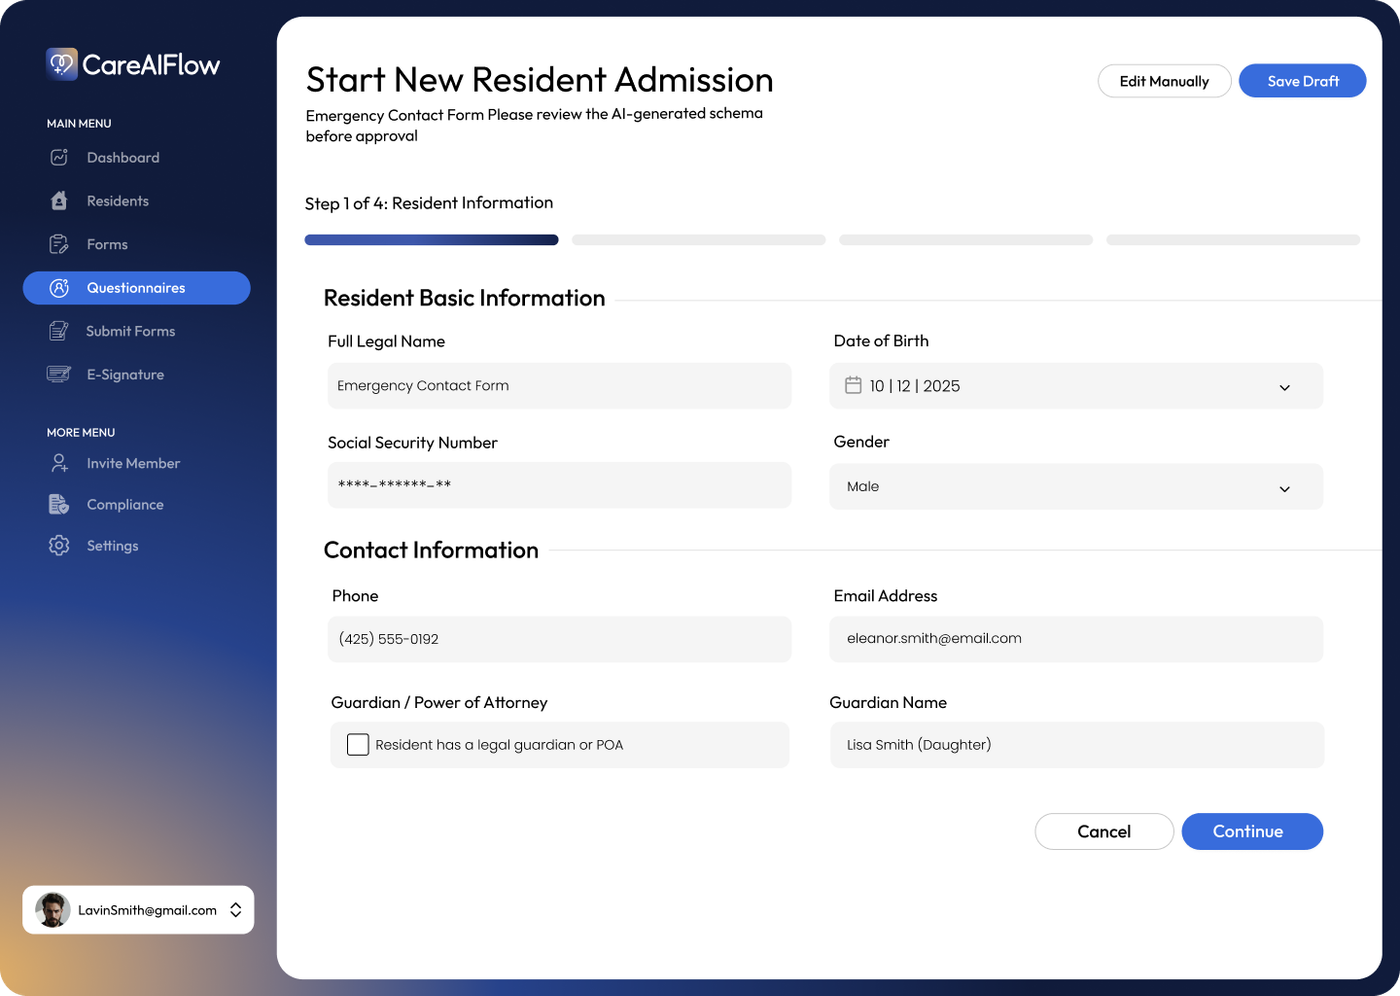Click the third step progress bar
The height and width of the screenshot is (996, 1400).
click(966, 240)
